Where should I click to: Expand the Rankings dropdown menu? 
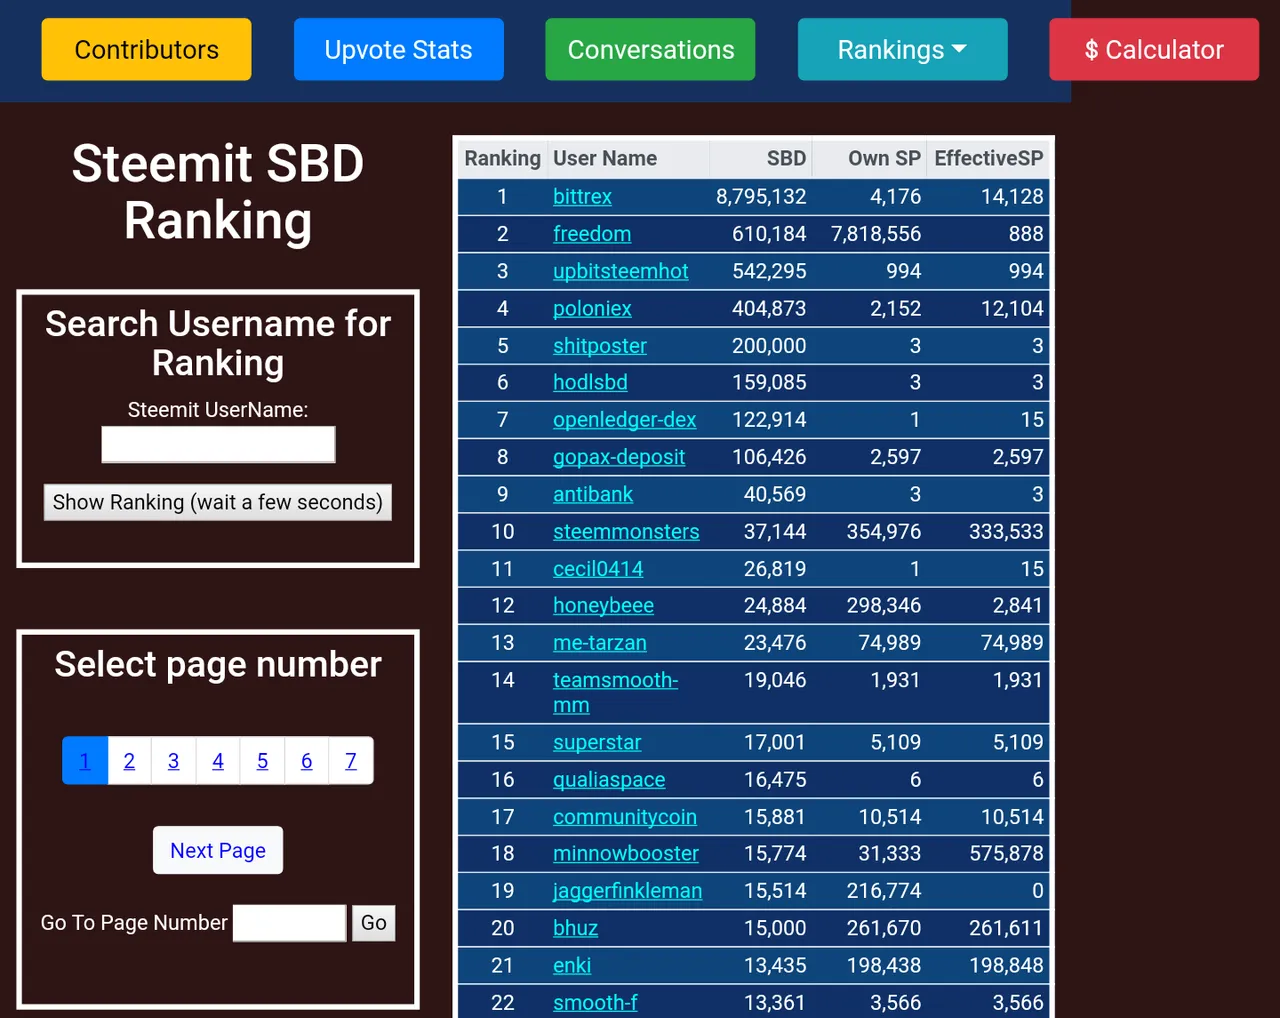tap(902, 49)
